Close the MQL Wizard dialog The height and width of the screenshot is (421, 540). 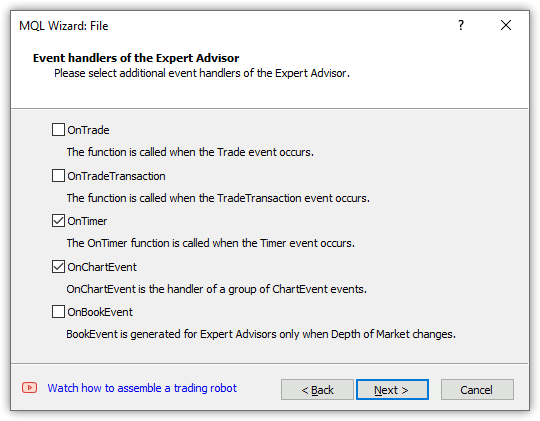click(x=506, y=25)
